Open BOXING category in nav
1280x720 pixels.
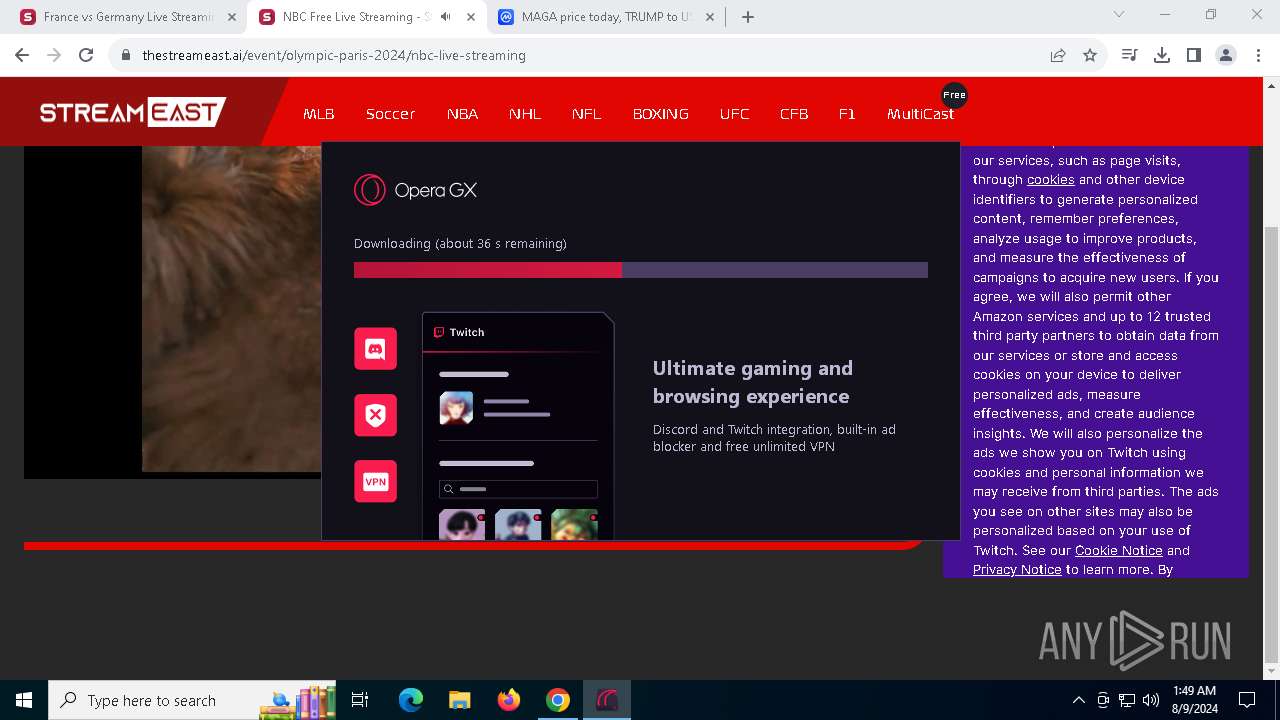click(661, 114)
